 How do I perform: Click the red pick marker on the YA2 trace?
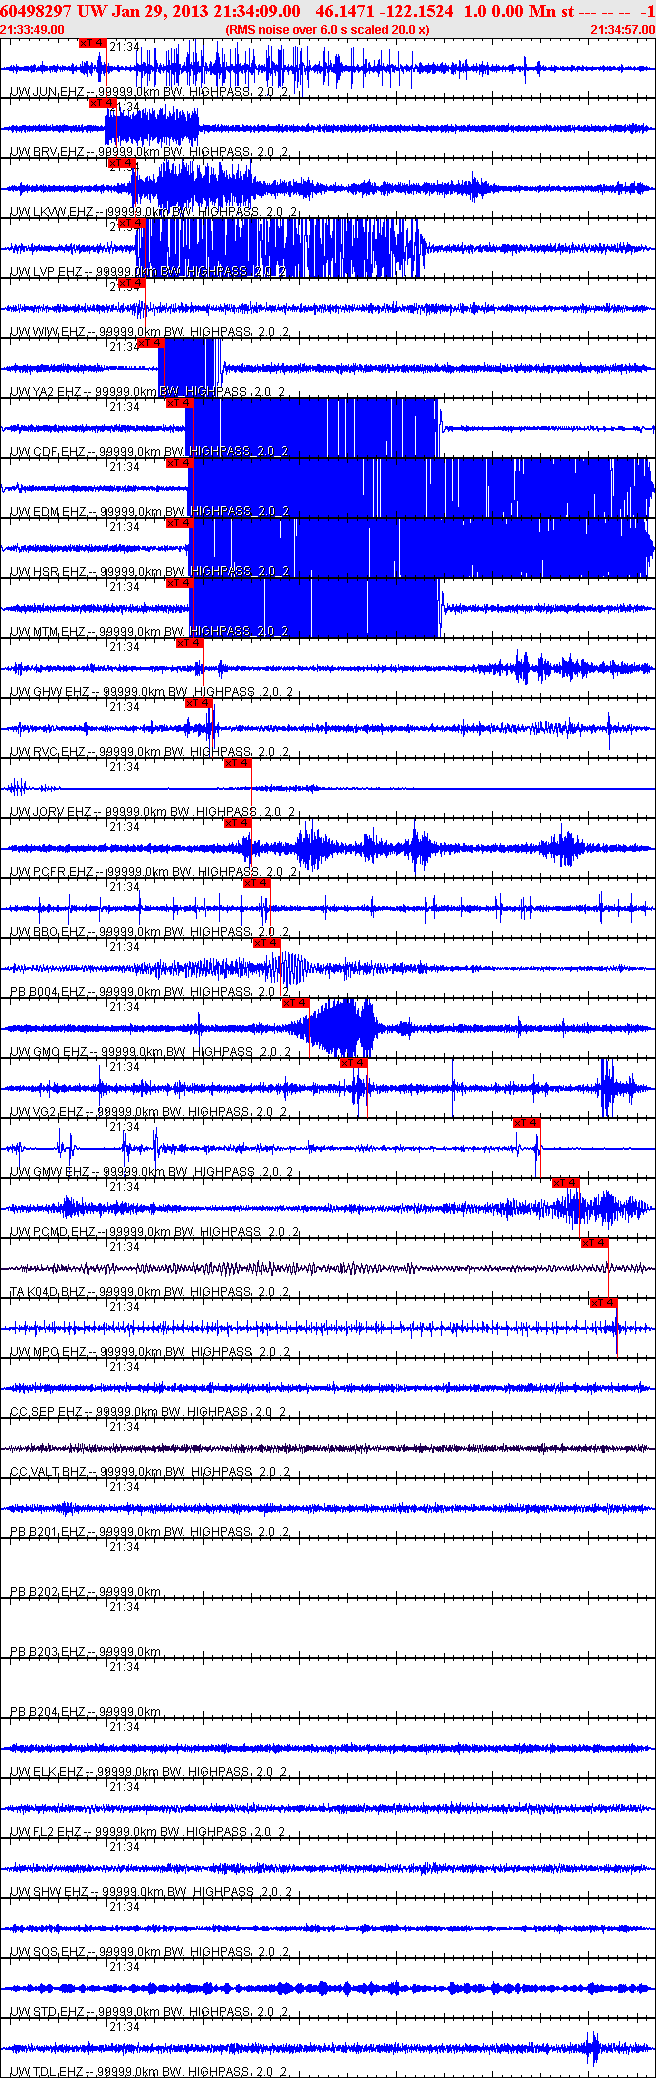(151, 343)
